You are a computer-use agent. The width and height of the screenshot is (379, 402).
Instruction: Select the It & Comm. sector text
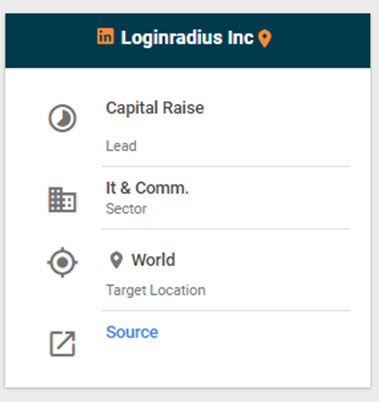click(147, 188)
